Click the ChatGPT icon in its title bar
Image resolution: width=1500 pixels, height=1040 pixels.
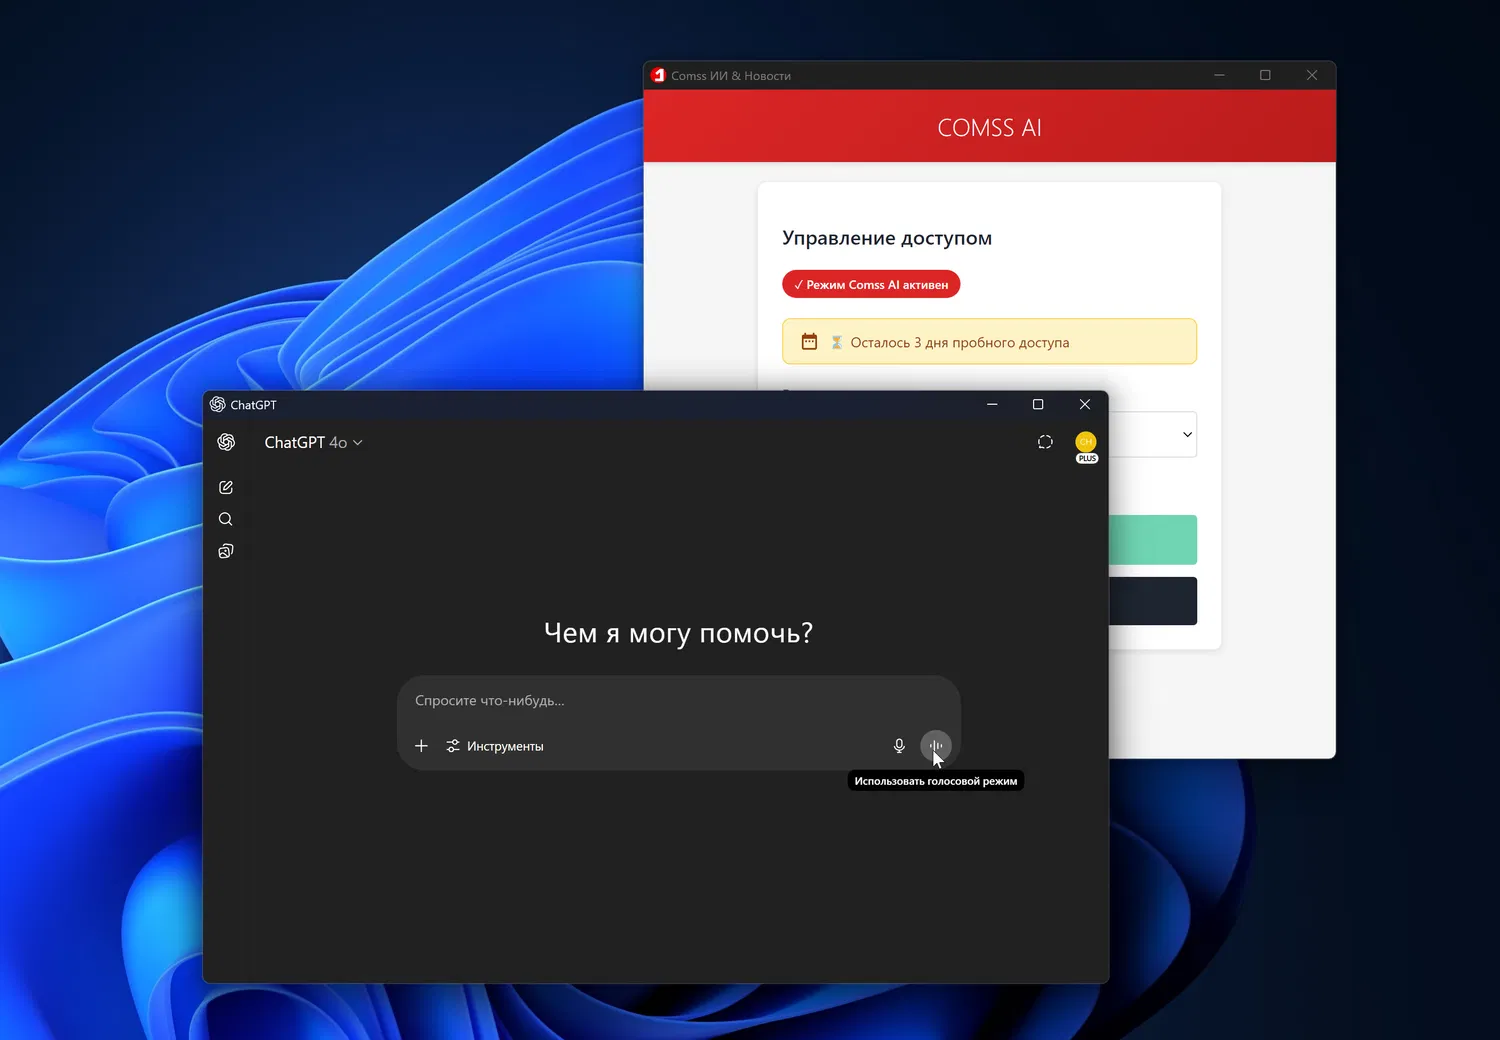pyautogui.click(x=218, y=404)
